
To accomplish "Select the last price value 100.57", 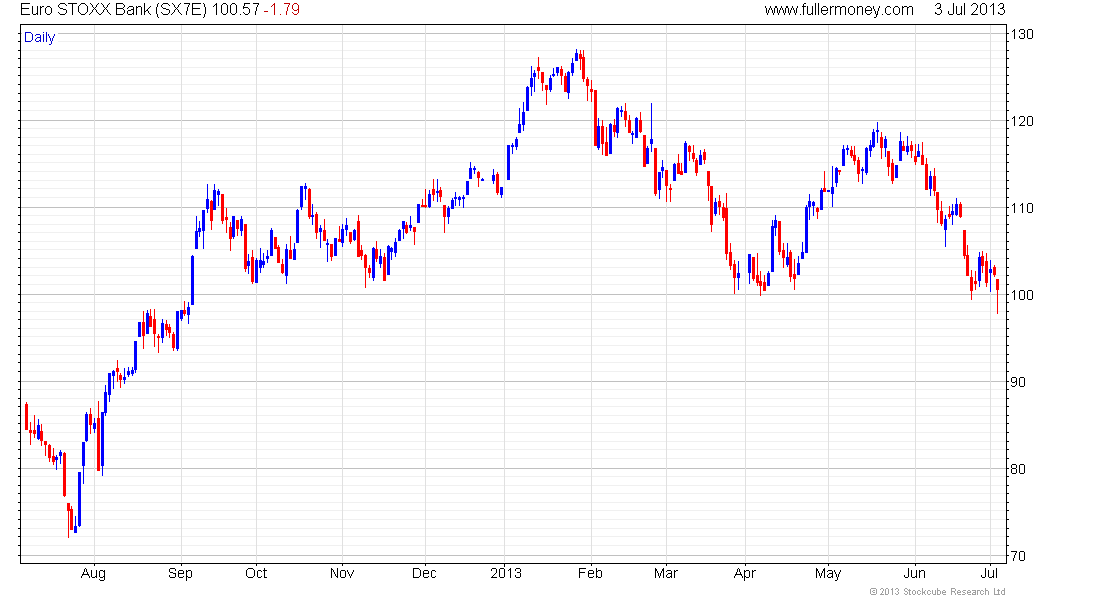I will tap(236, 10).
